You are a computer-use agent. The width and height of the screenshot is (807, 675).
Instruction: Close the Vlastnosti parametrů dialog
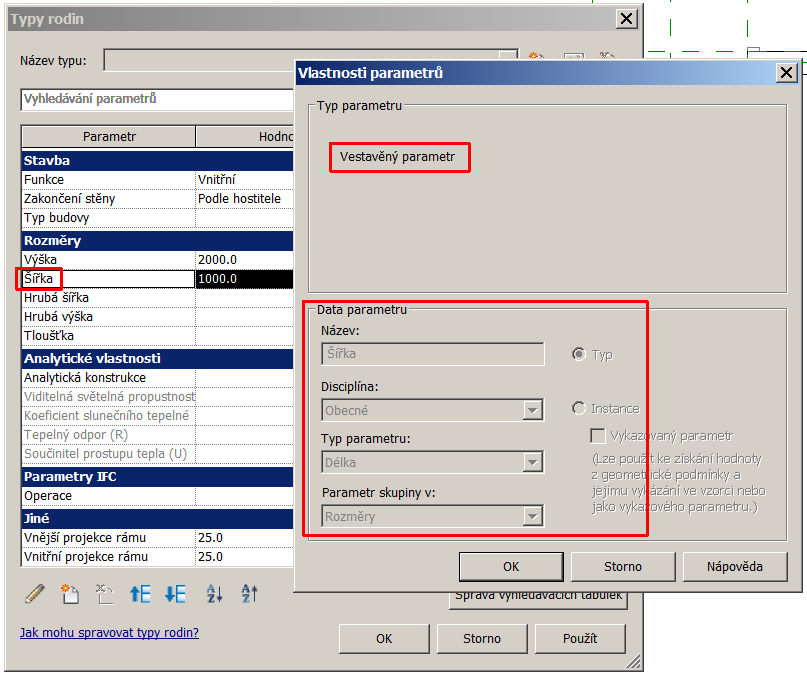(786, 73)
